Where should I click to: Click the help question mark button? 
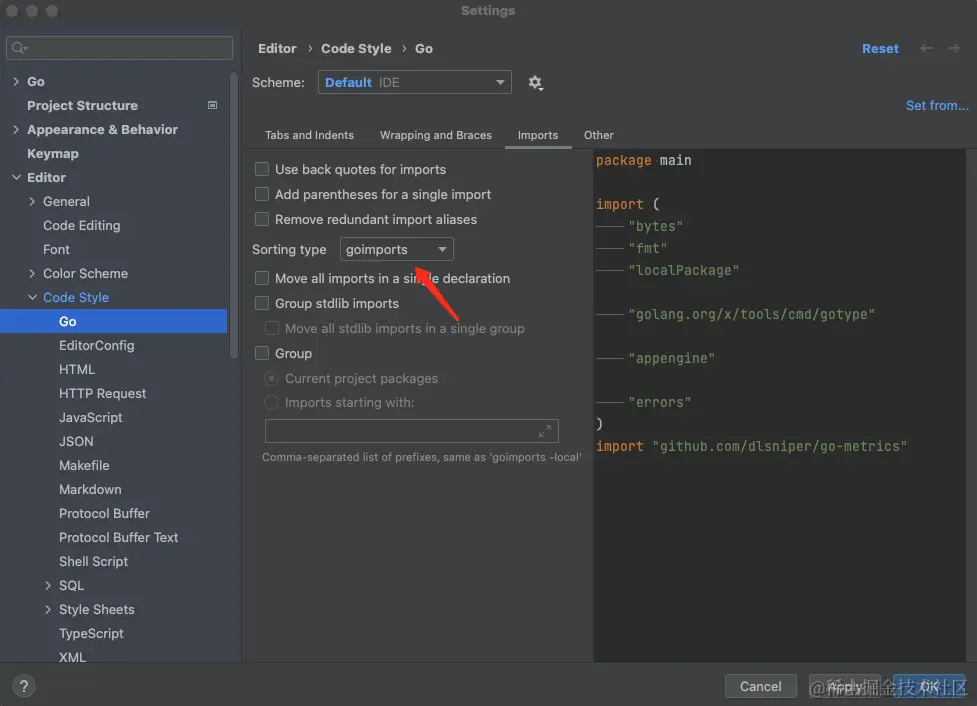click(24, 686)
